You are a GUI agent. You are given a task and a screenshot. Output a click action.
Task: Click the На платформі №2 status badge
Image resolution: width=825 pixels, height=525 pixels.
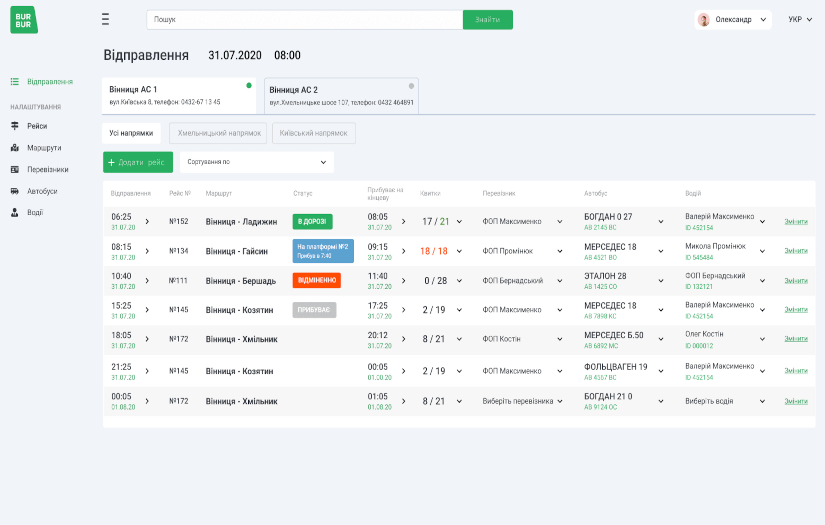323,251
